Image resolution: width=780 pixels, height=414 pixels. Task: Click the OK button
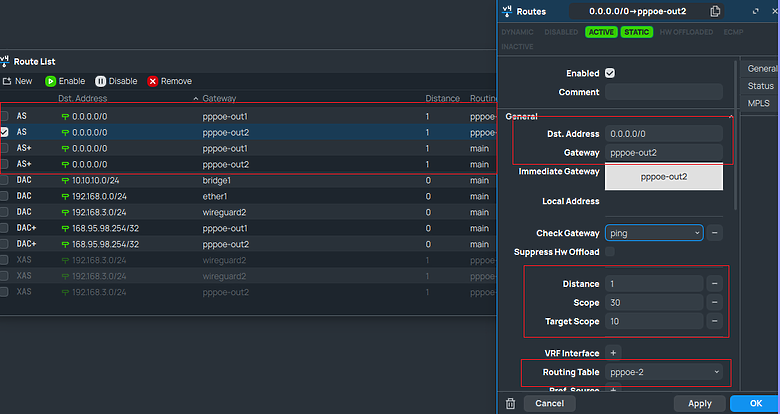coord(755,404)
